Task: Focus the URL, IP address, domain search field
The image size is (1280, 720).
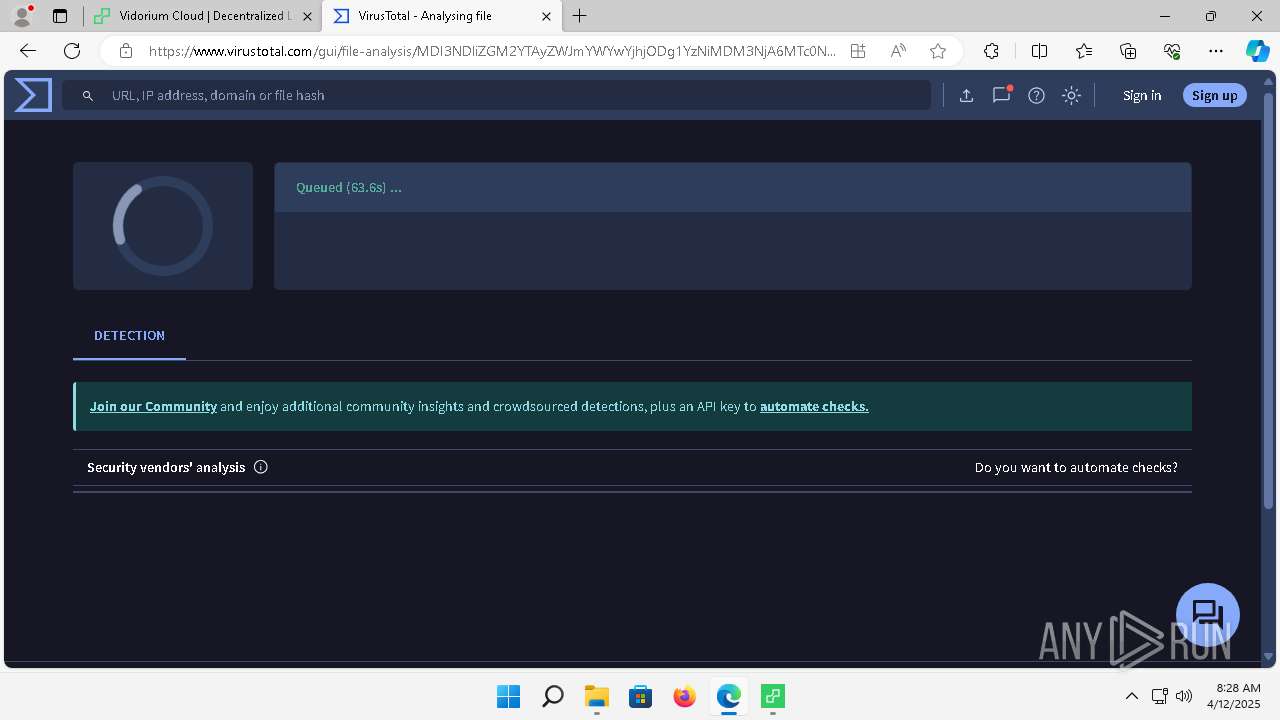Action: 497,96
